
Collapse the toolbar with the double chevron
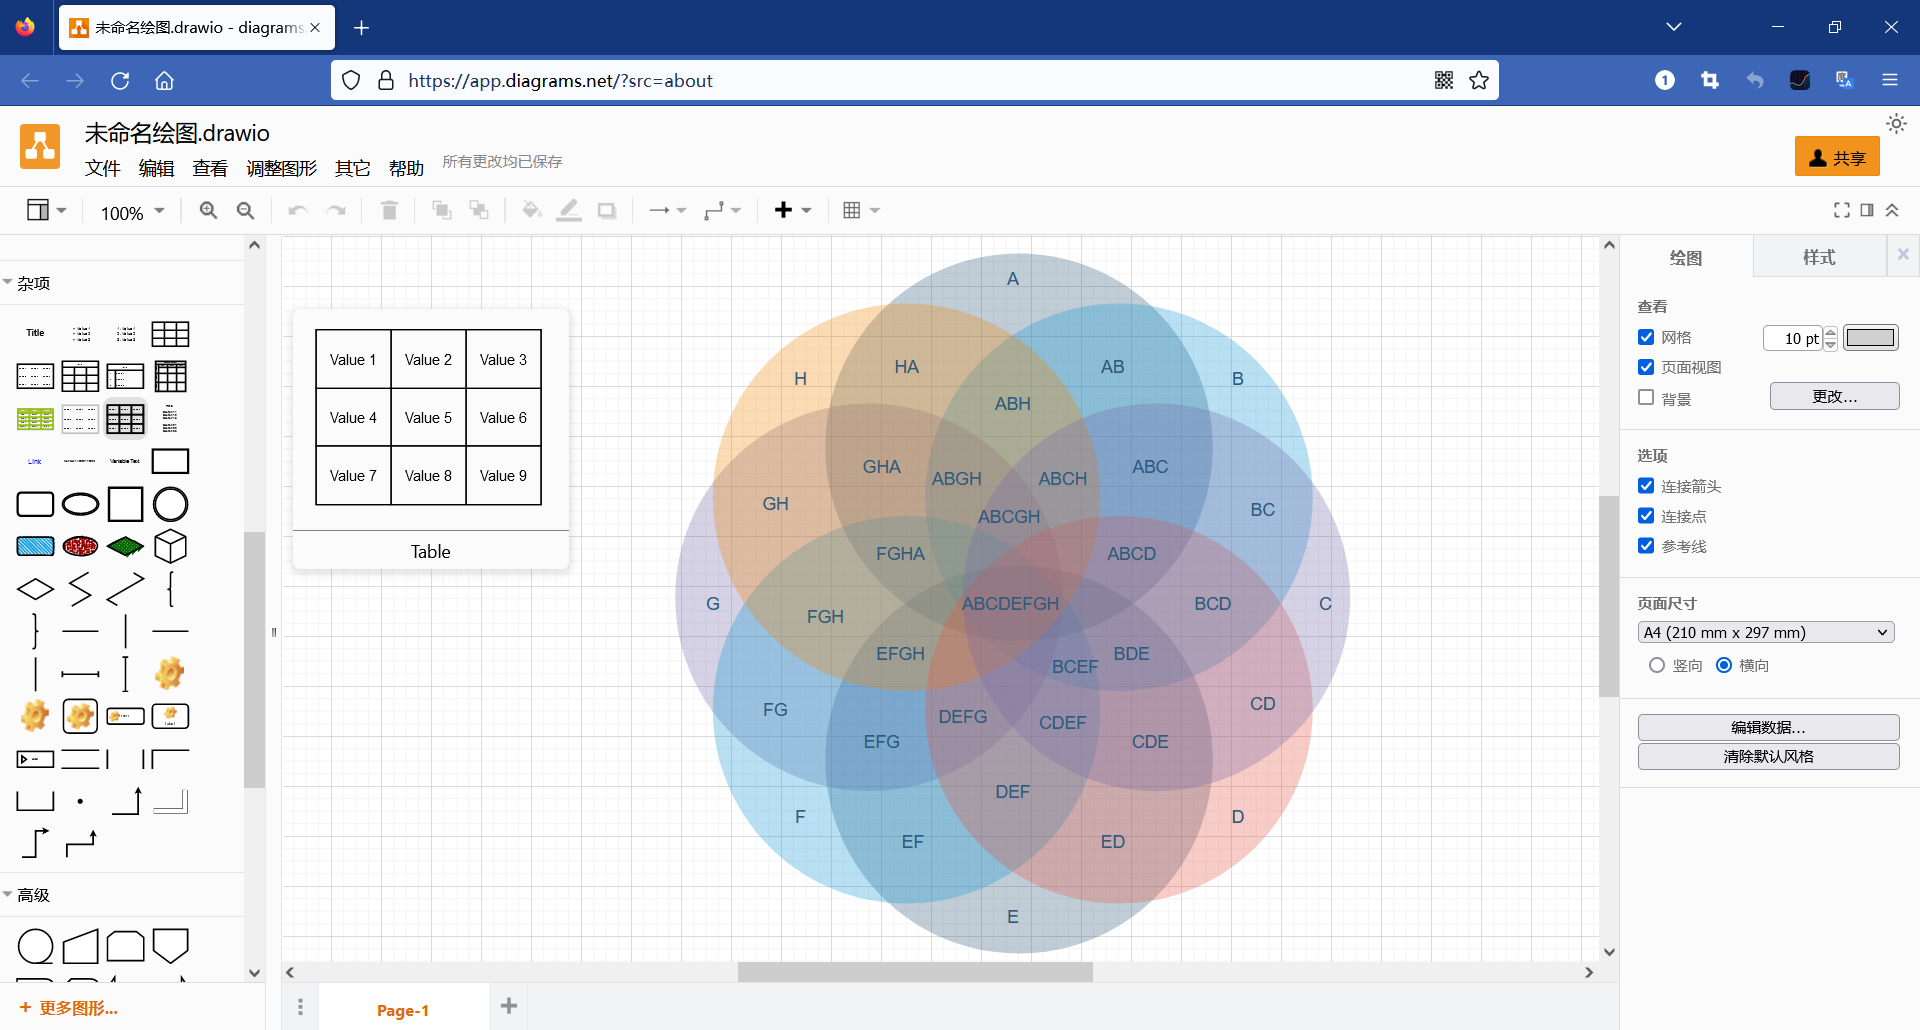coord(1892,210)
